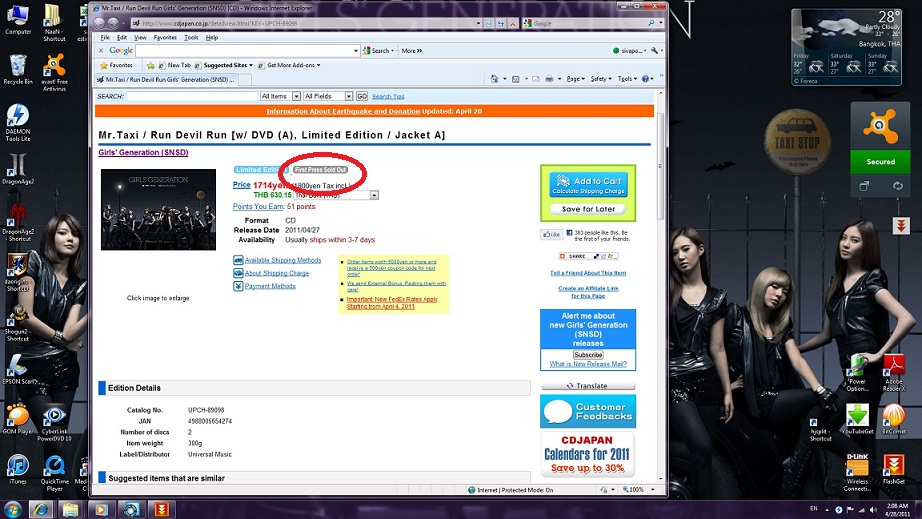Open the Help menu in menu bar
The width and height of the screenshot is (922, 519).
tap(212, 37)
